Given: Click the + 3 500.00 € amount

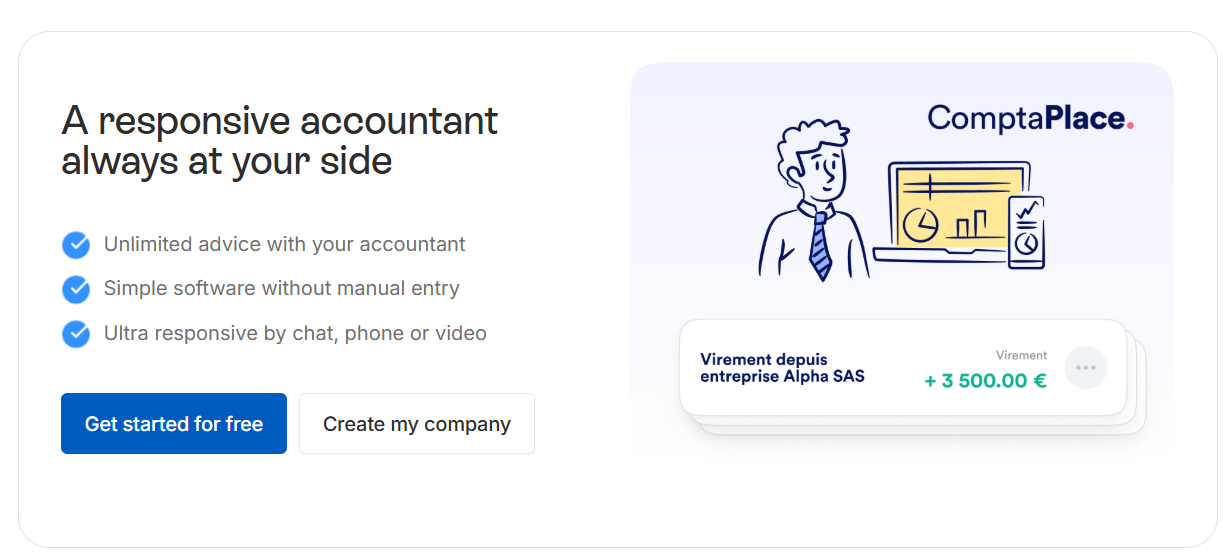Looking at the screenshot, I should click(985, 380).
